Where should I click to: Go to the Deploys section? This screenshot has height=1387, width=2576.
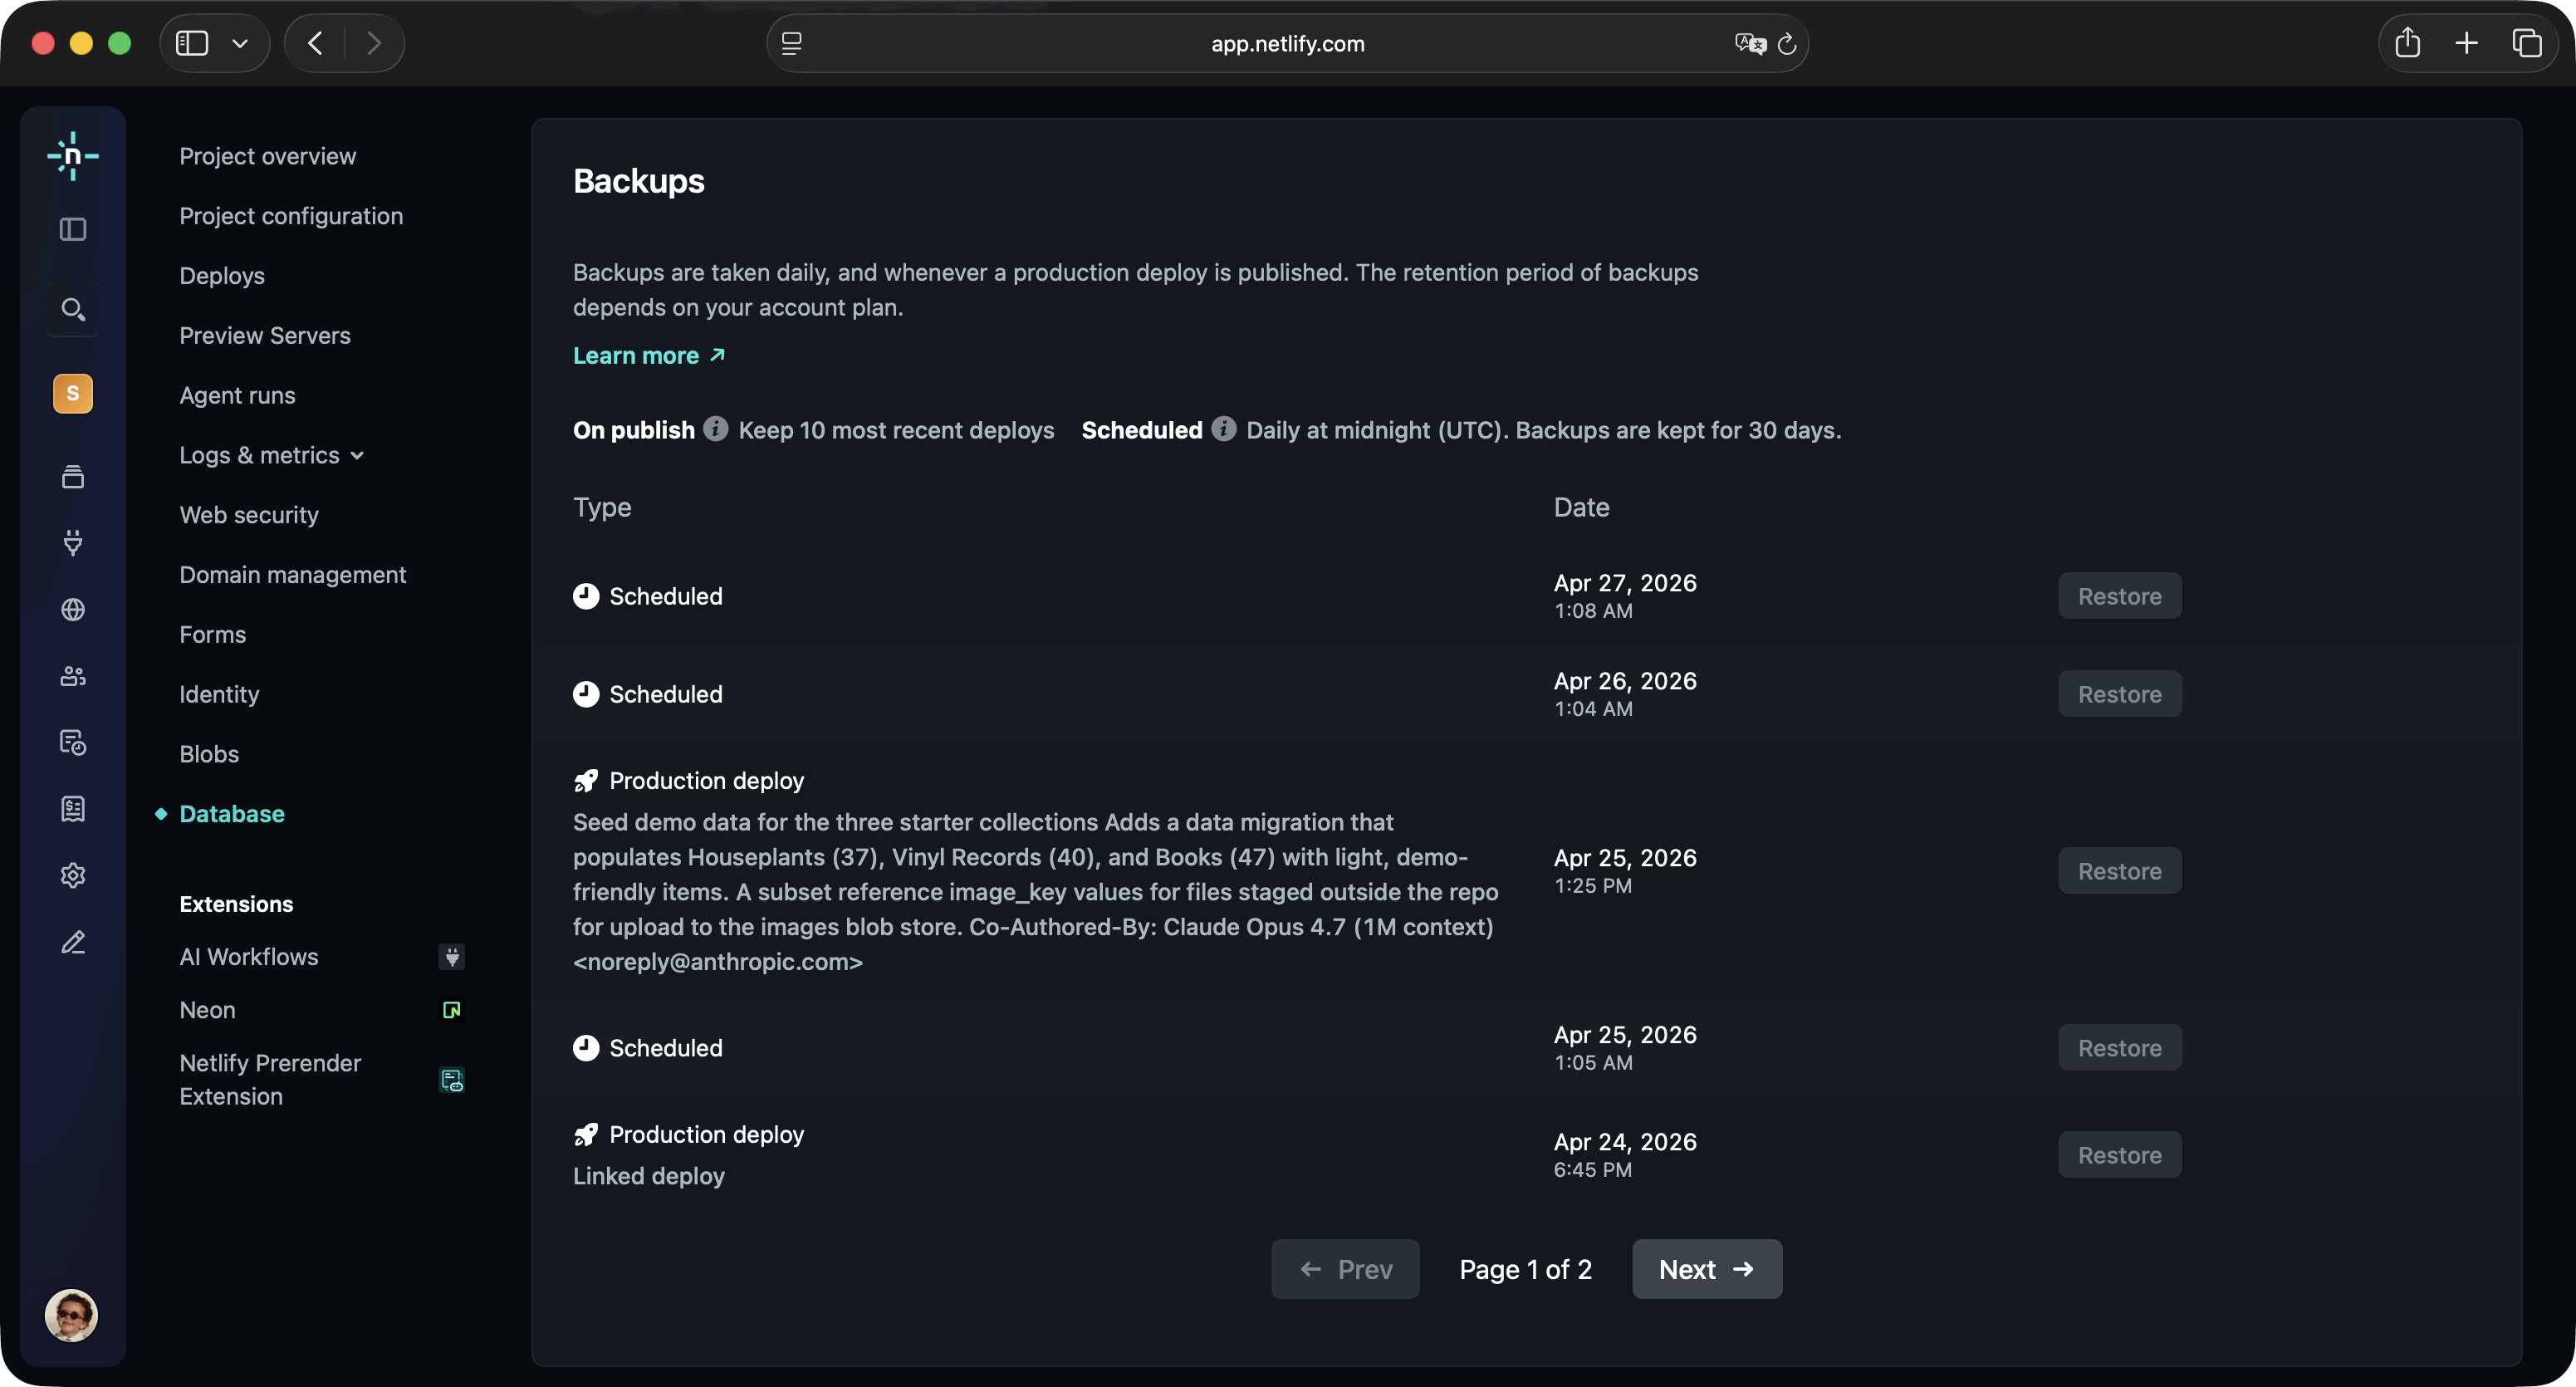(x=222, y=276)
